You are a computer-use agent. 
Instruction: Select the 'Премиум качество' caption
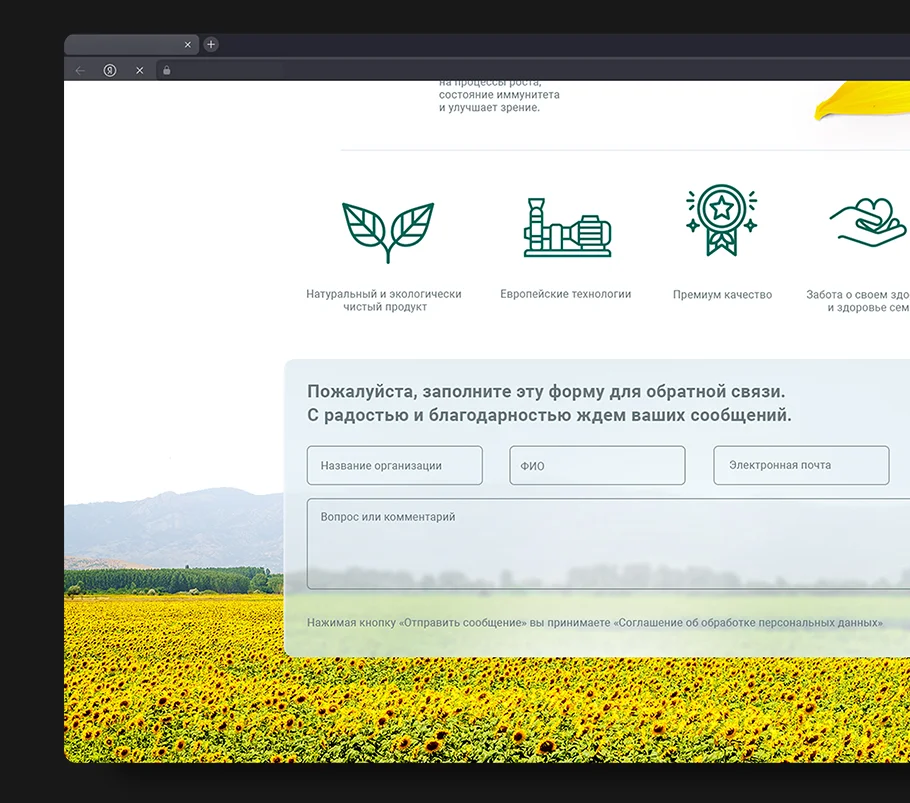pos(723,295)
